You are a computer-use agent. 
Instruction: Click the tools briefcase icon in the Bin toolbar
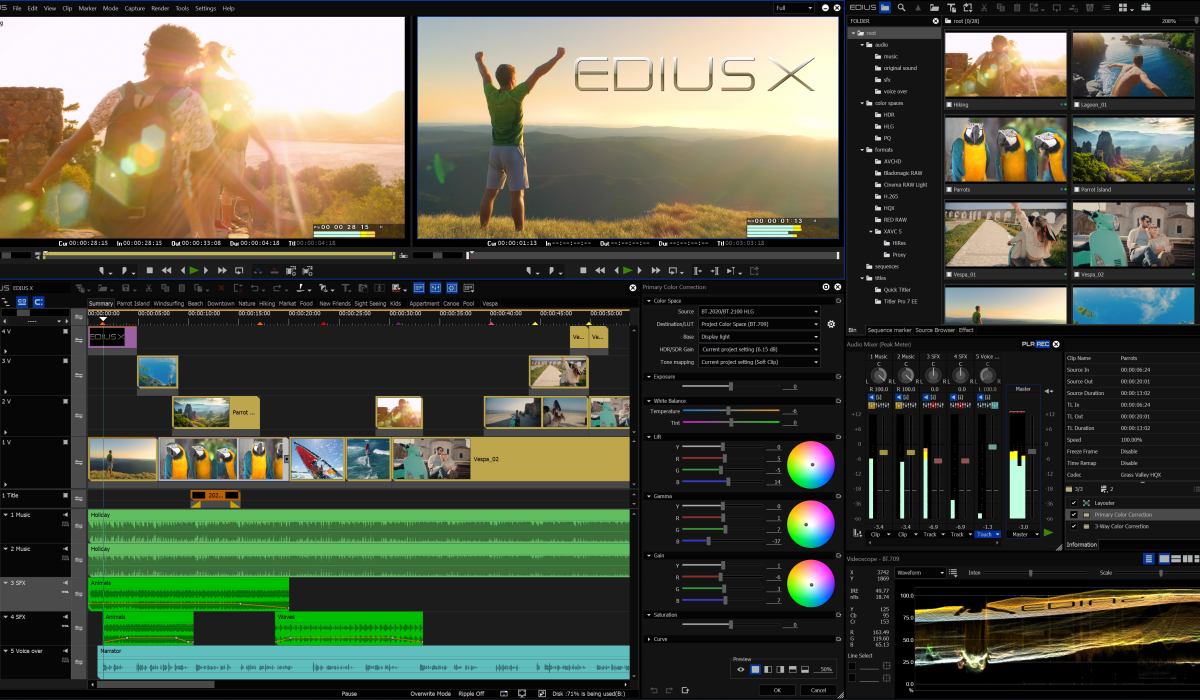point(1146,7)
